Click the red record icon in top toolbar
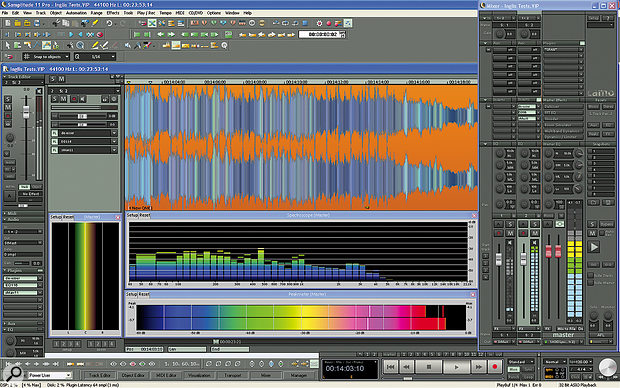620x388 pixels. coord(329,23)
